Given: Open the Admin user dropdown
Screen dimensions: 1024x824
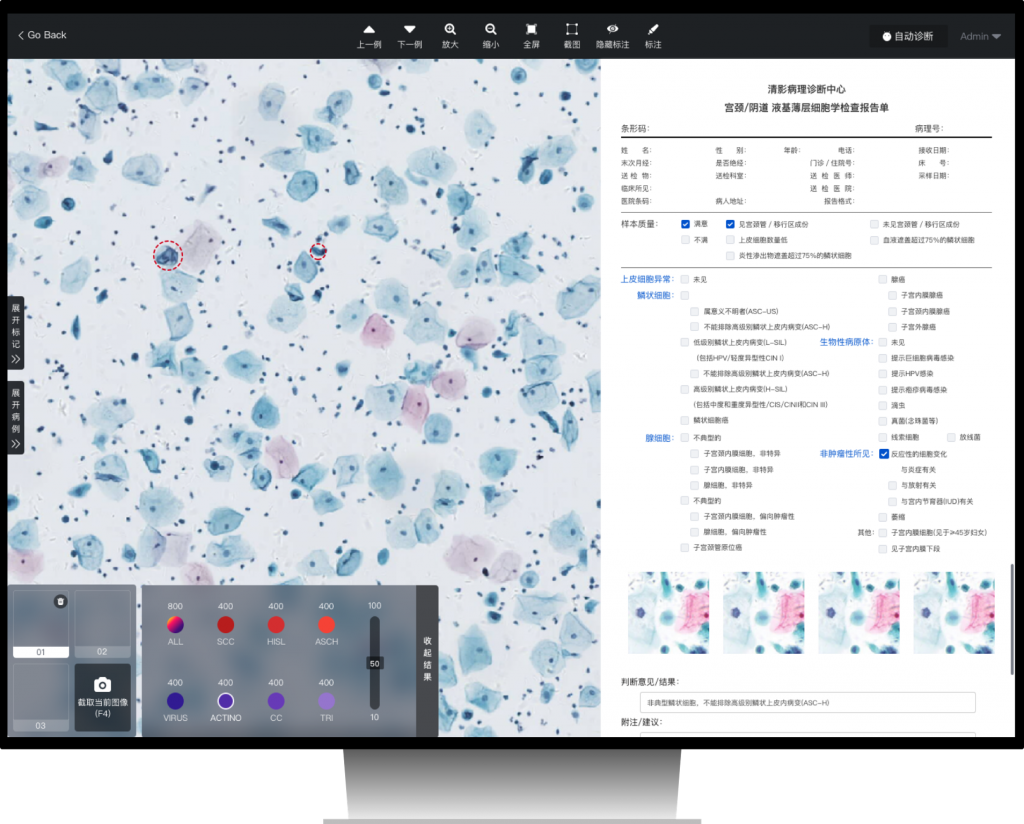Looking at the screenshot, I should coord(980,37).
